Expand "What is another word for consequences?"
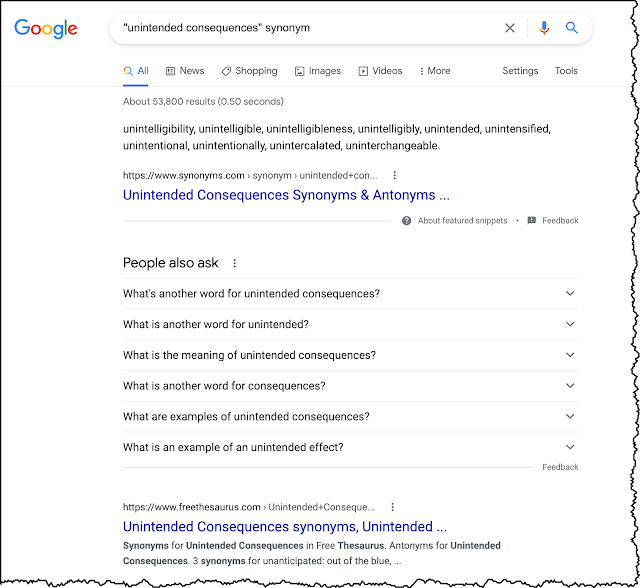 570,386
